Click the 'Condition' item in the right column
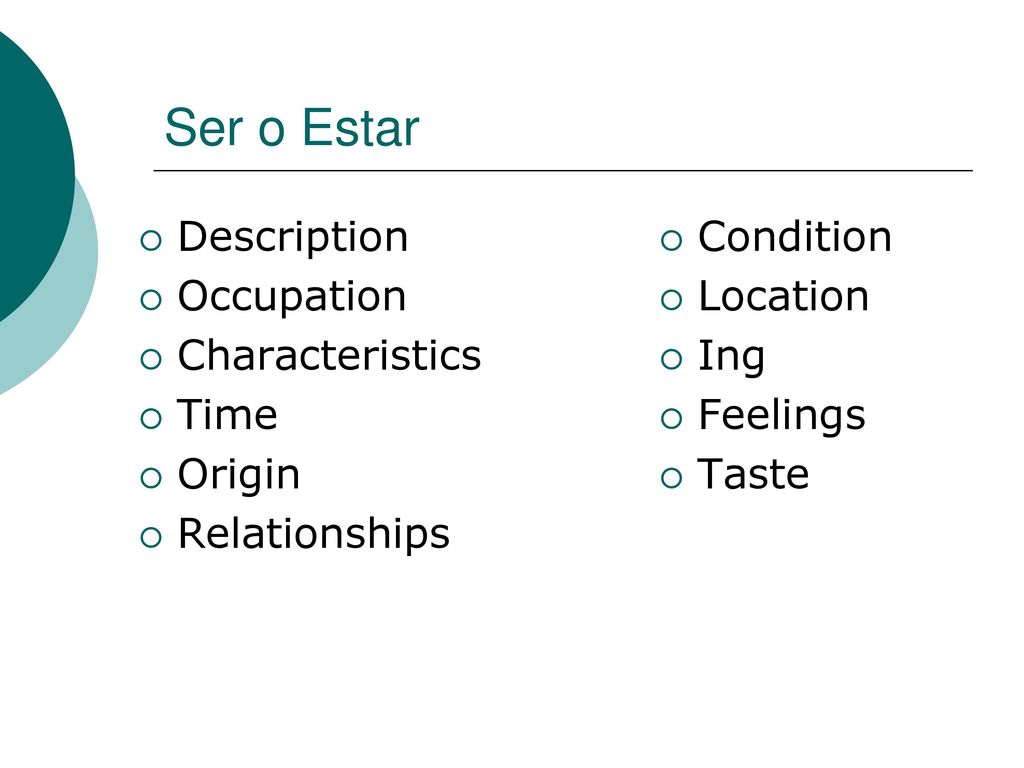 tap(794, 236)
